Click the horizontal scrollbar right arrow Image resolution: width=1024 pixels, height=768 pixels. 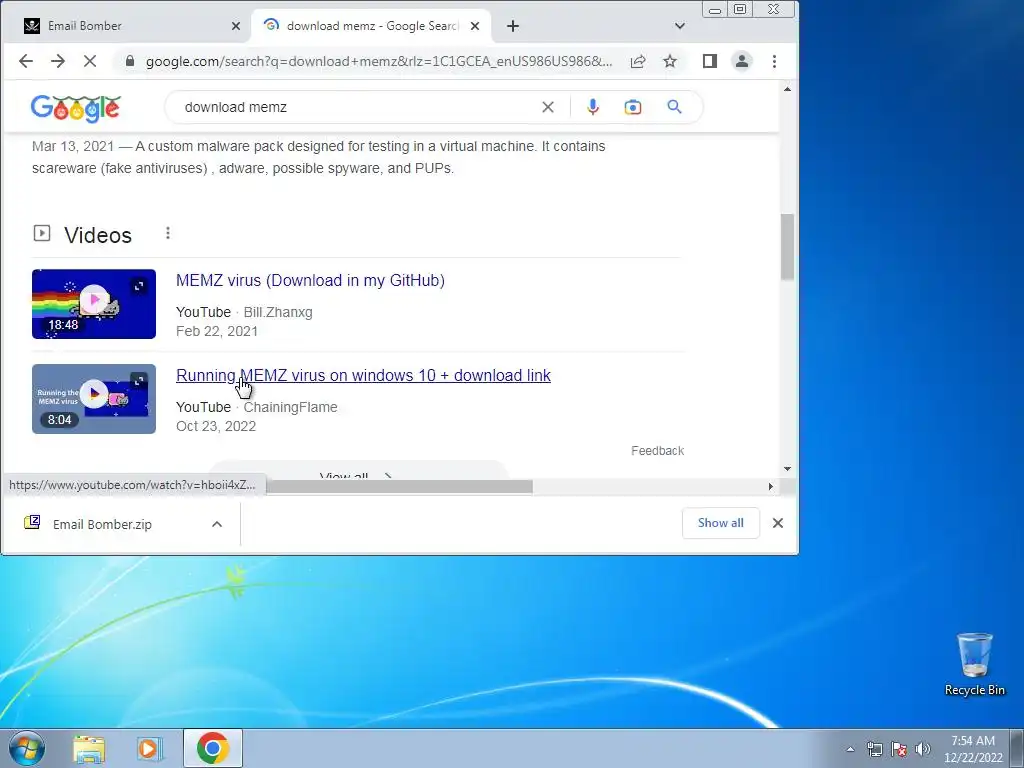click(771, 487)
